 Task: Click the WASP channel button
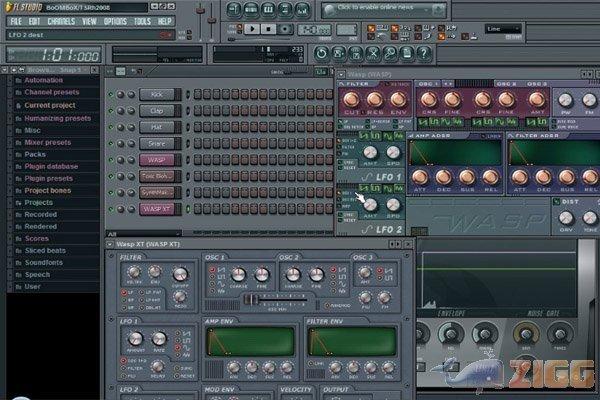tap(157, 160)
